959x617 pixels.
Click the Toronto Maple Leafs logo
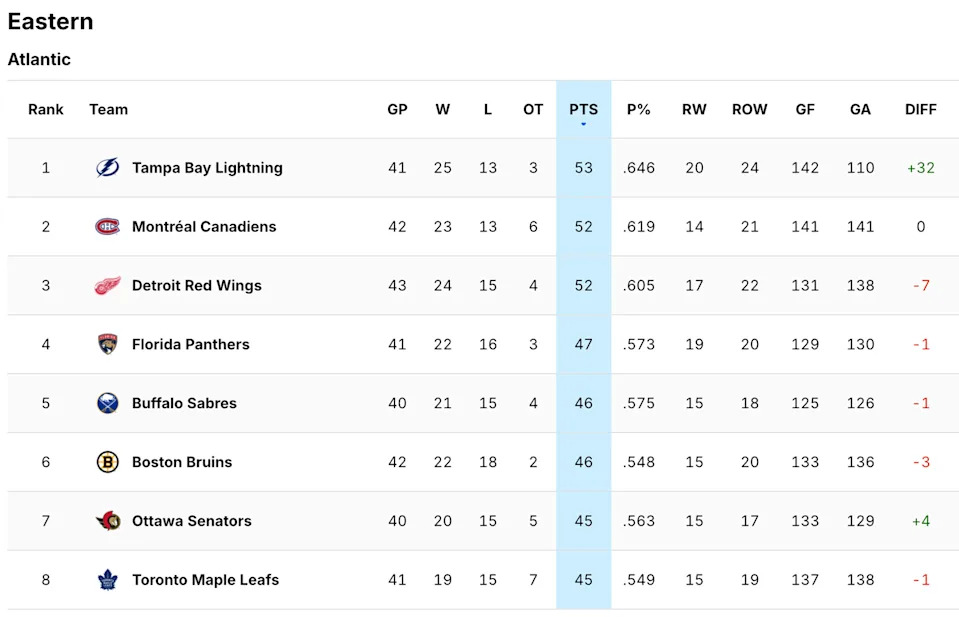click(107, 580)
